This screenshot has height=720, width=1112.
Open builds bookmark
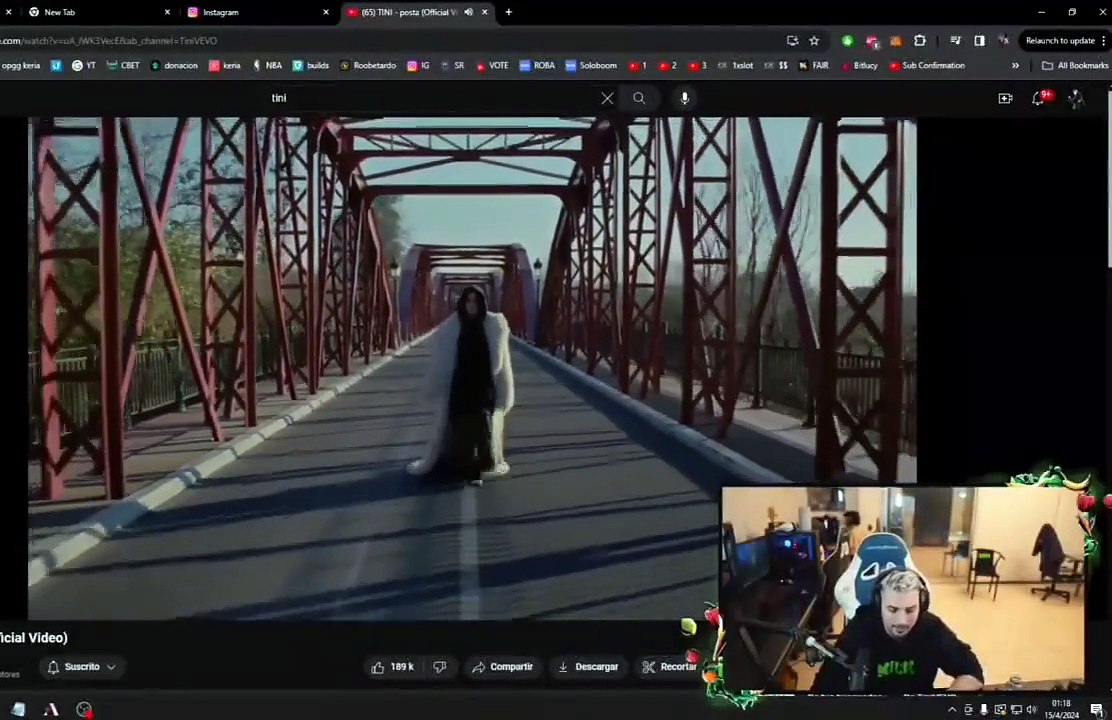tap(311, 65)
